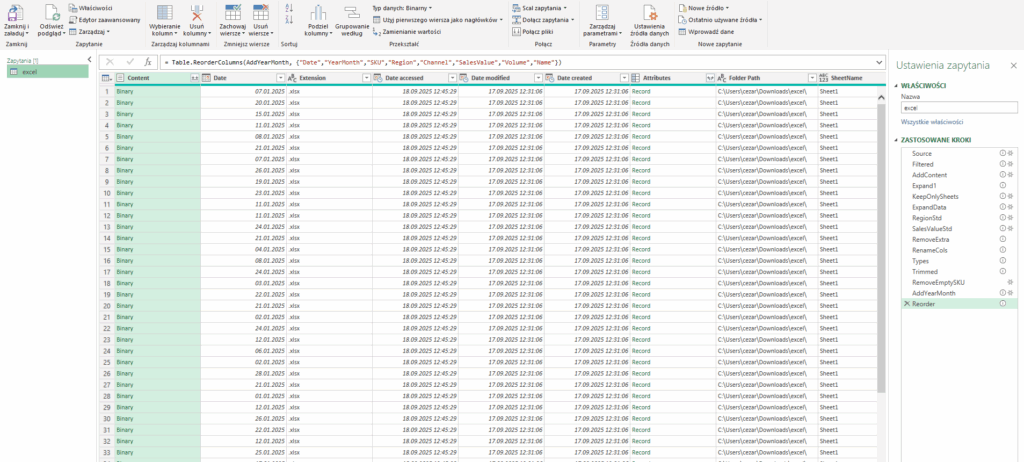
Task: Open the Date column filter dropdown
Action: (x=281, y=78)
